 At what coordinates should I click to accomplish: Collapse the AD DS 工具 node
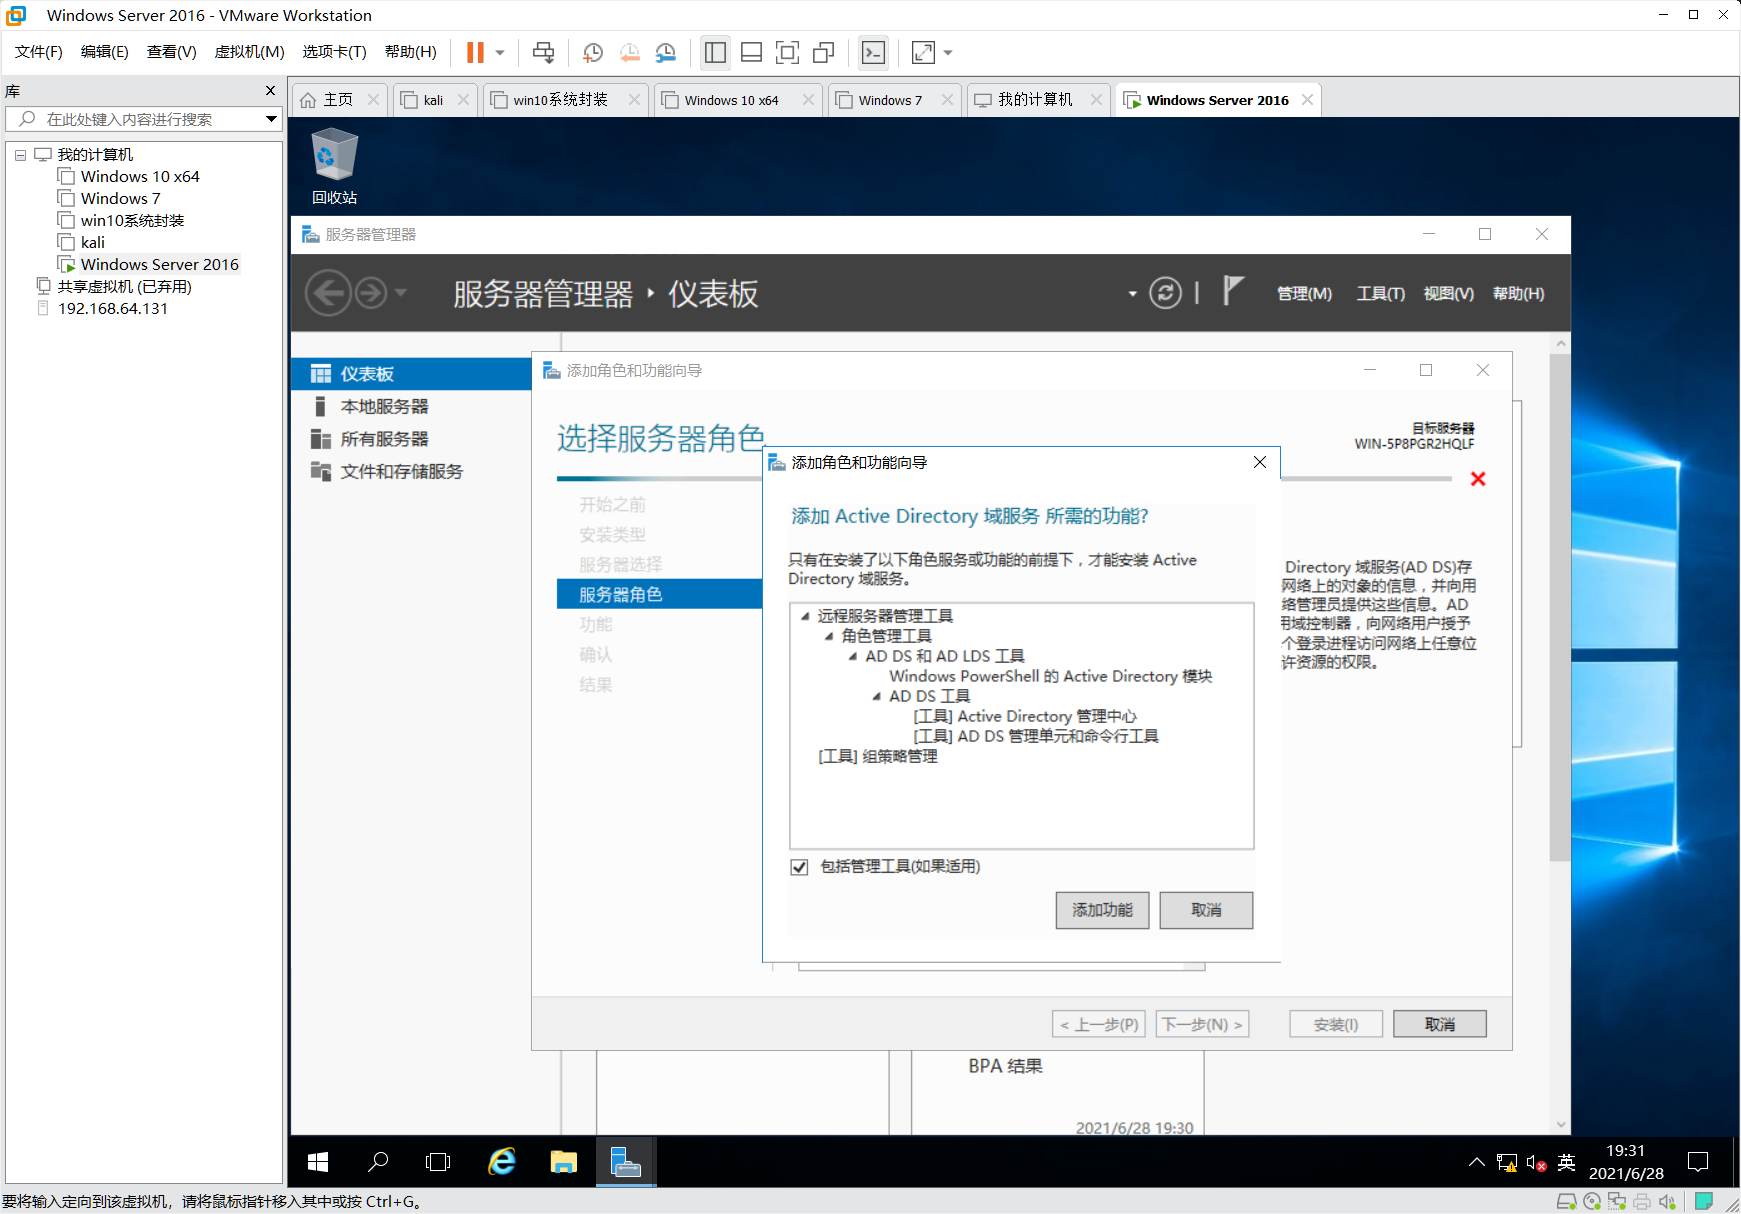877,696
